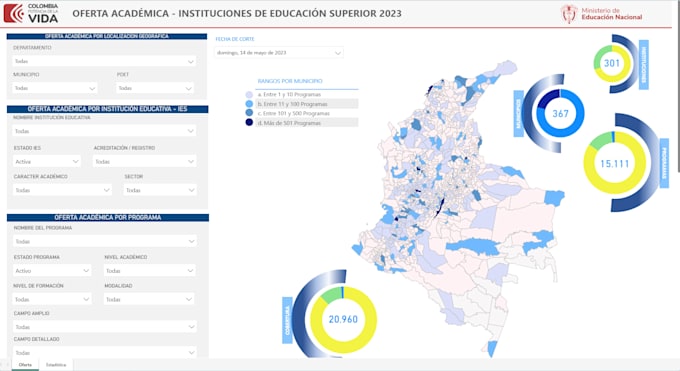The height and width of the screenshot is (371, 680).
Task: Switch to the Estadística tab
Action: click(x=56, y=365)
